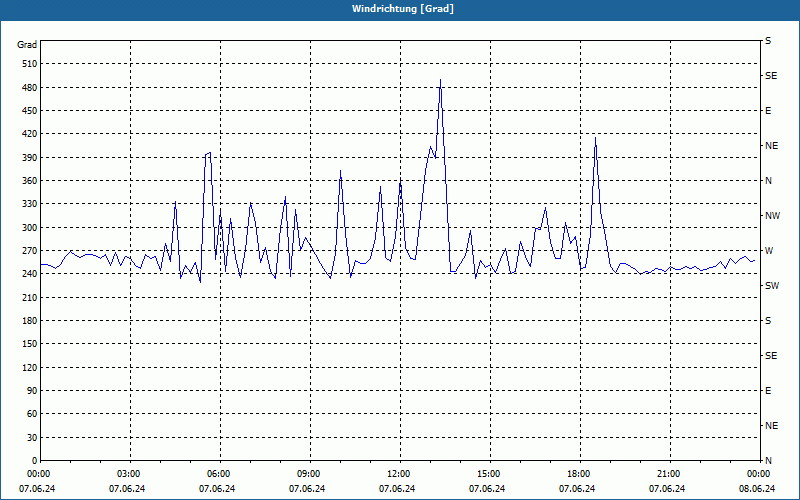Image resolution: width=800 pixels, height=500 pixels.
Task: Click the highest wind direction peak near 490
Action: pyautogui.click(x=440, y=80)
